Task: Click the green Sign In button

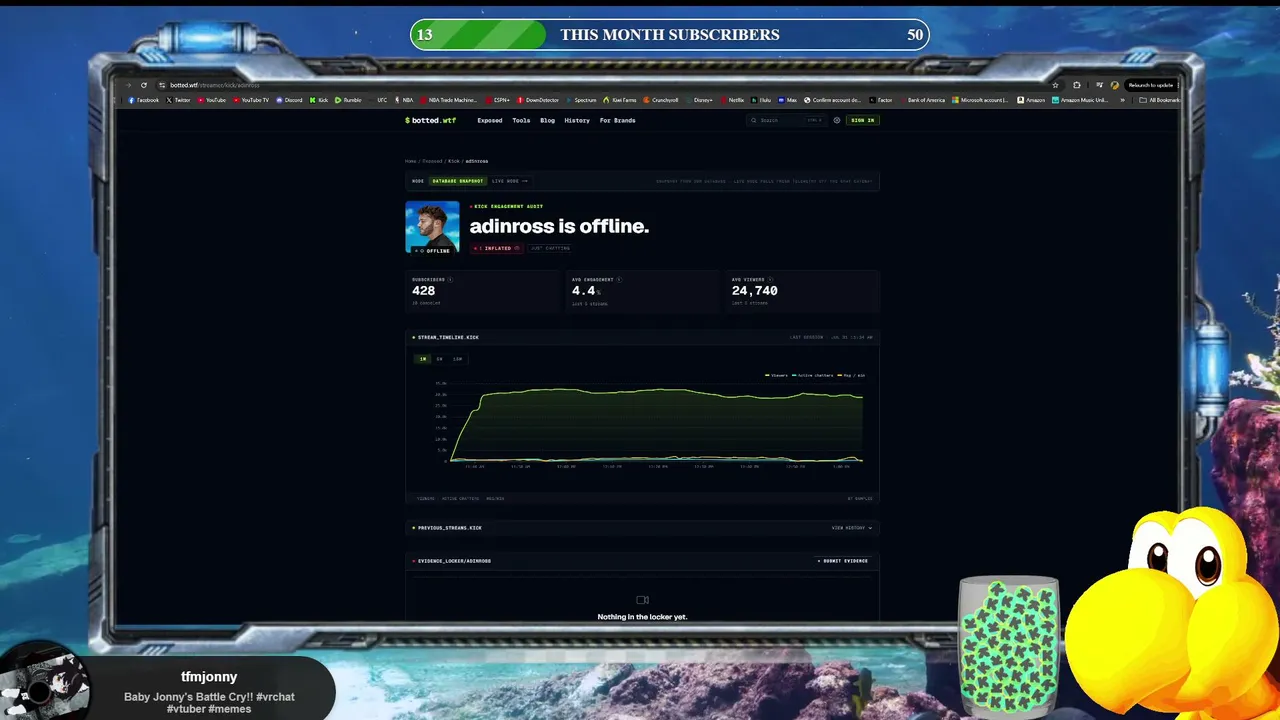Action: tap(862, 120)
